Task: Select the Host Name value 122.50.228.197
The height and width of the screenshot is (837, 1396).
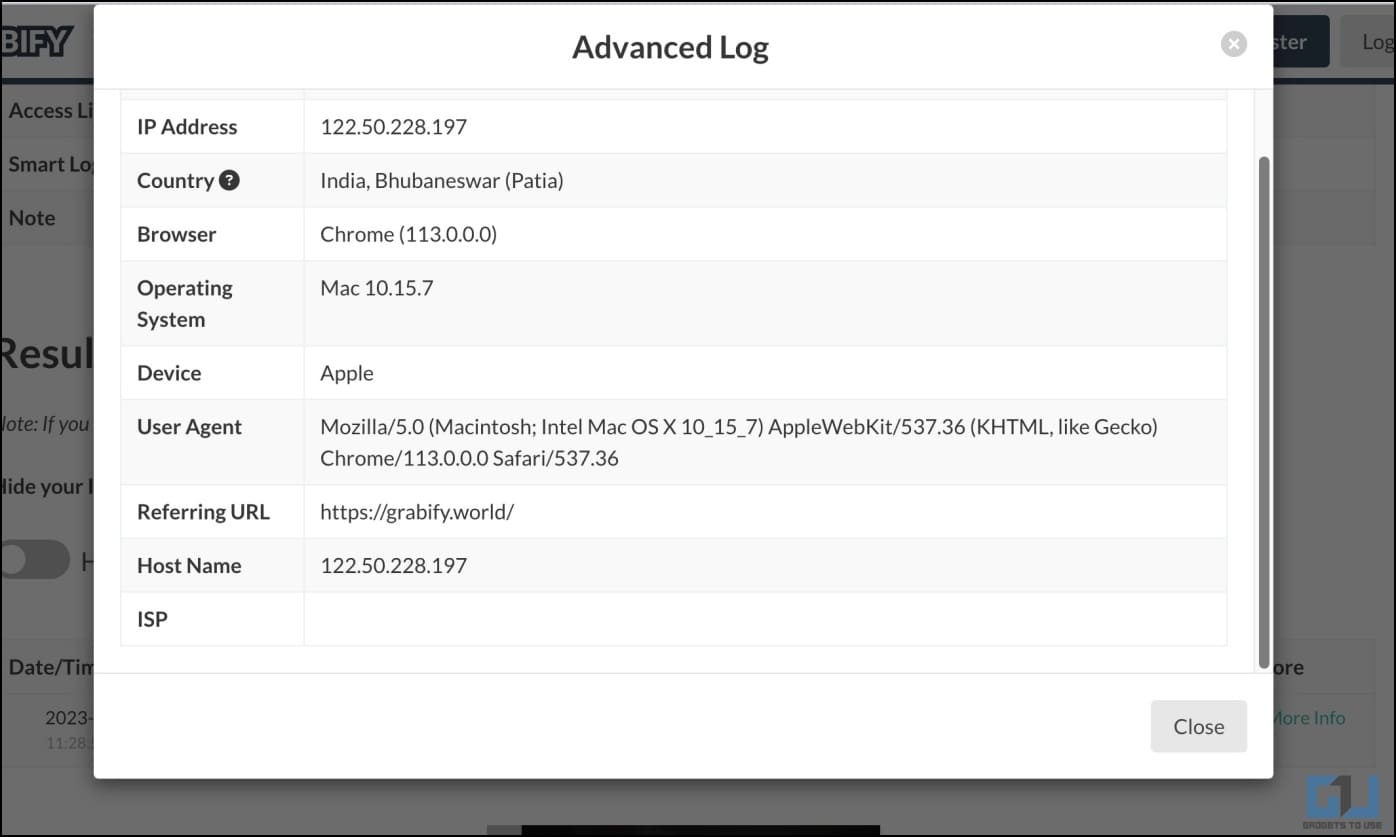Action: [393, 566]
